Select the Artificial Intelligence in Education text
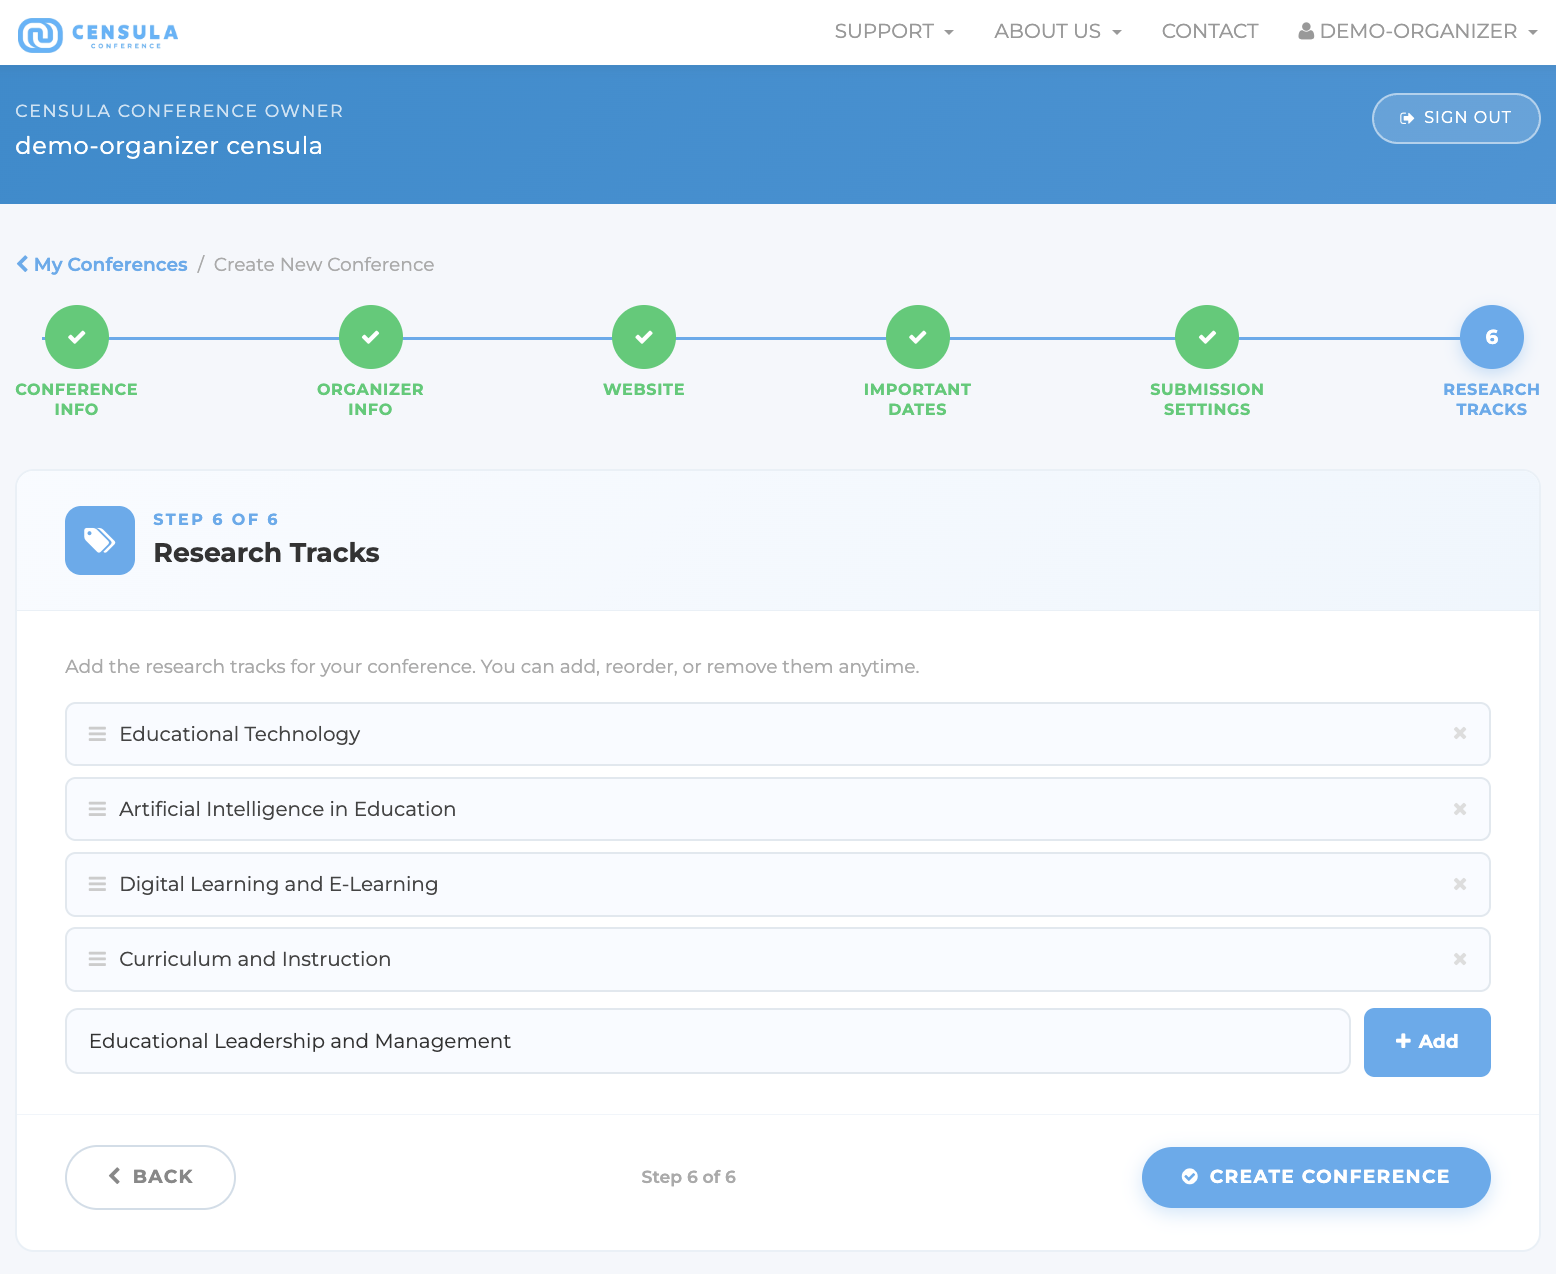This screenshot has height=1274, width=1556. point(288,809)
